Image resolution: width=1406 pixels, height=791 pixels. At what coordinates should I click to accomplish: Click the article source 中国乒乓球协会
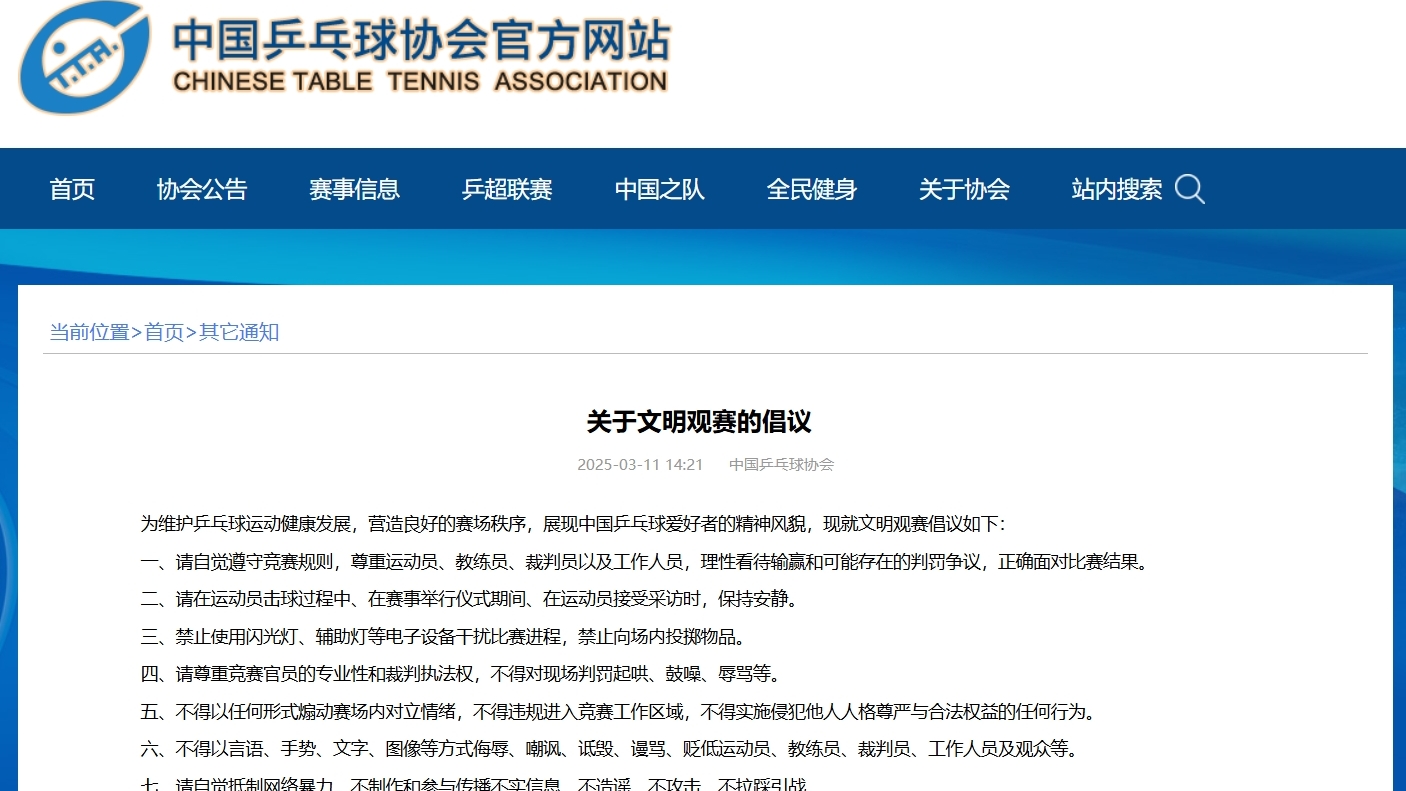[x=781, y=464]
